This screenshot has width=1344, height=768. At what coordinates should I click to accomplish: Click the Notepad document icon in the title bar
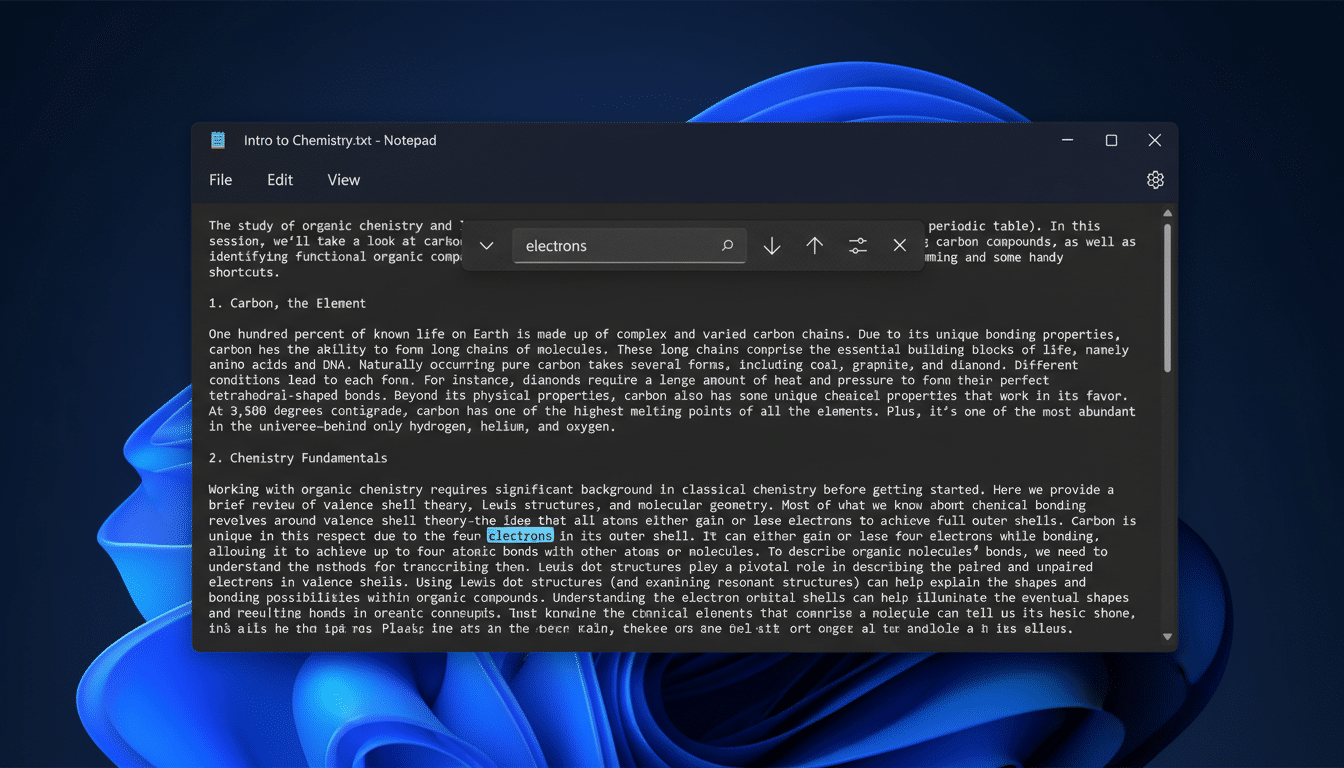click(x=218, y=140)
